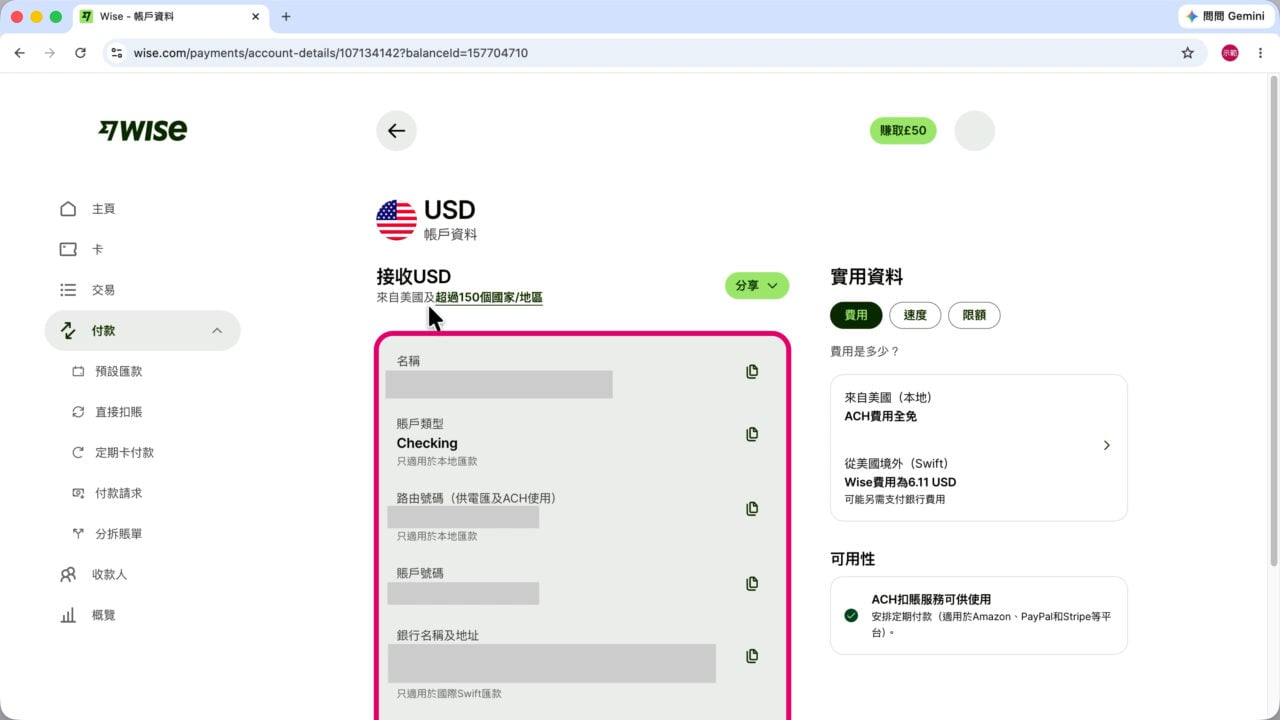Open the 分享 share dropdown
The width and height of the screenshot is (1280, 720).
757,286
